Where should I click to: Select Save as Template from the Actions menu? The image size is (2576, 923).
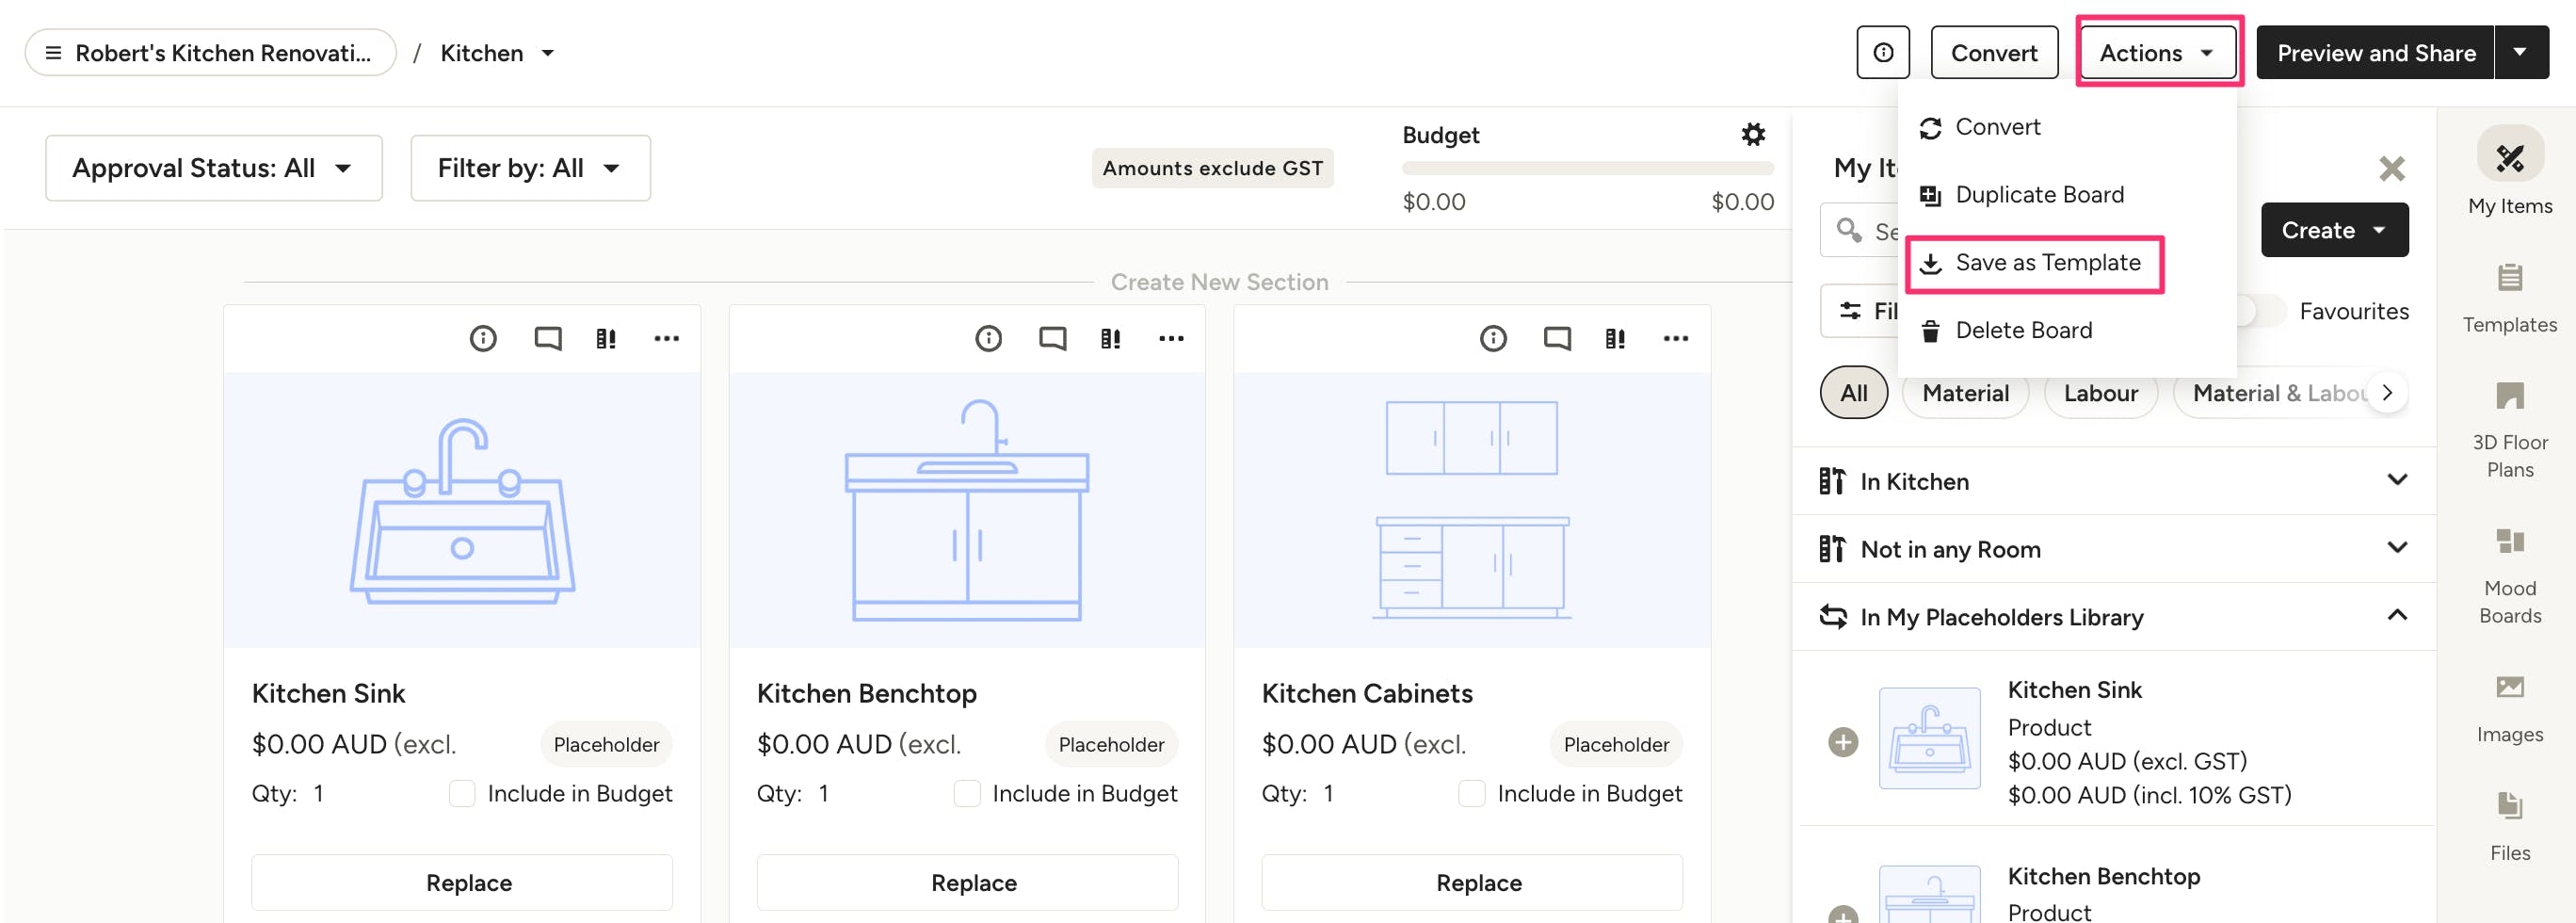2034,263
